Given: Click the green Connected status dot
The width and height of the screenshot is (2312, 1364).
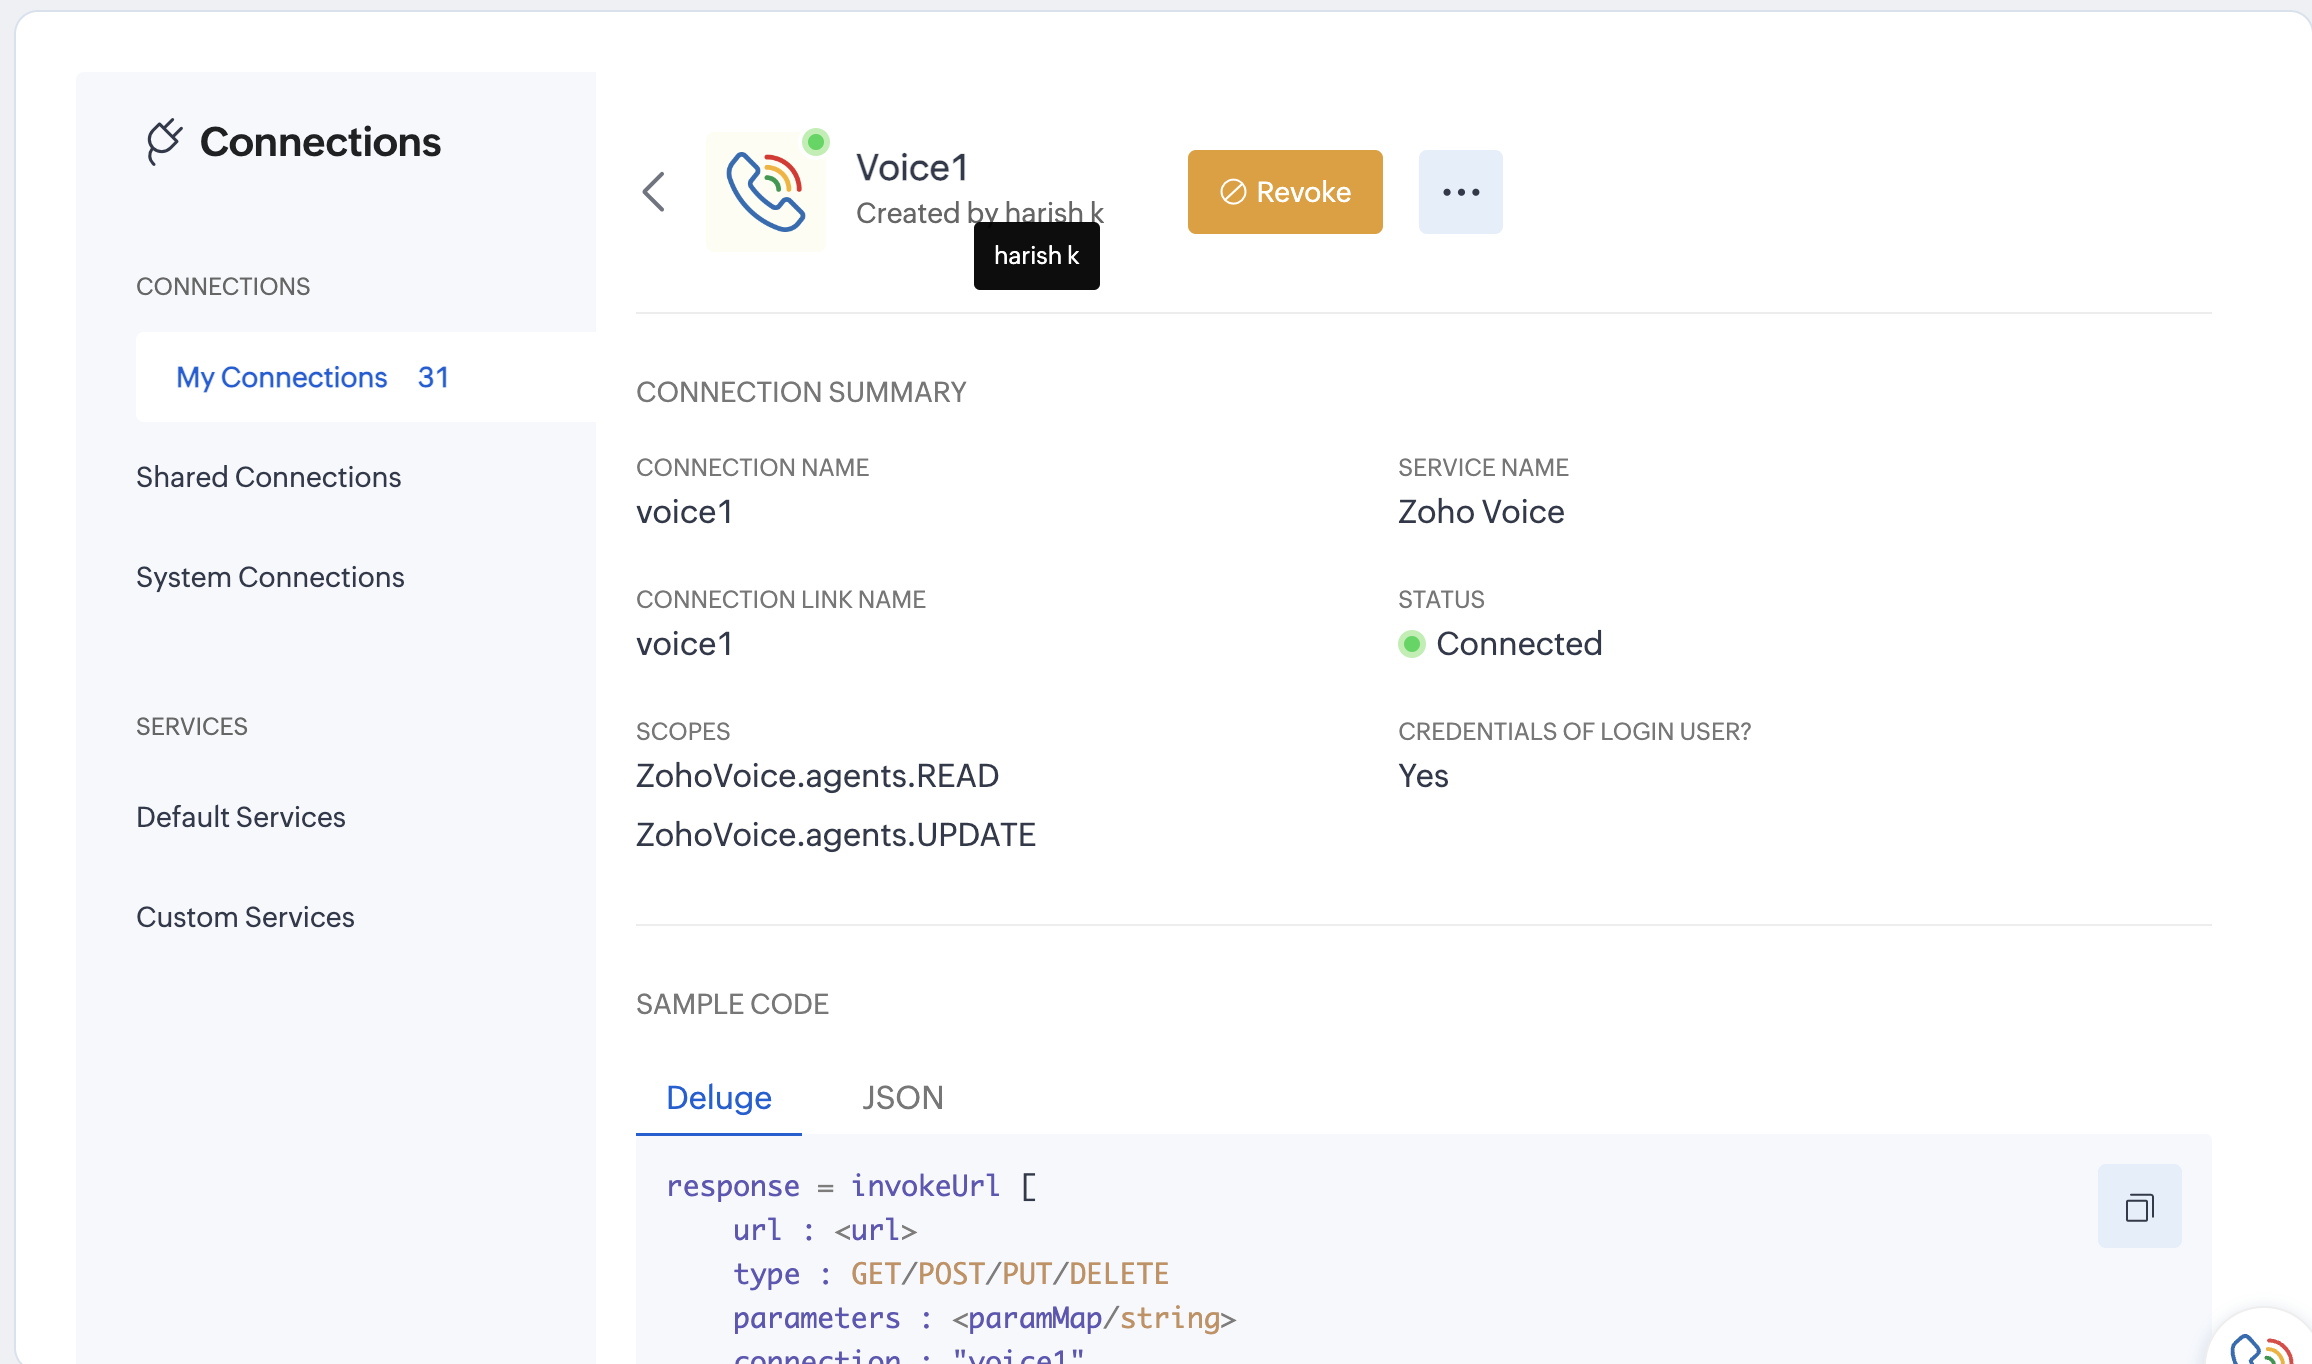Looking at the screenshot, I should pyautogui.click(x=1412, y=644).
